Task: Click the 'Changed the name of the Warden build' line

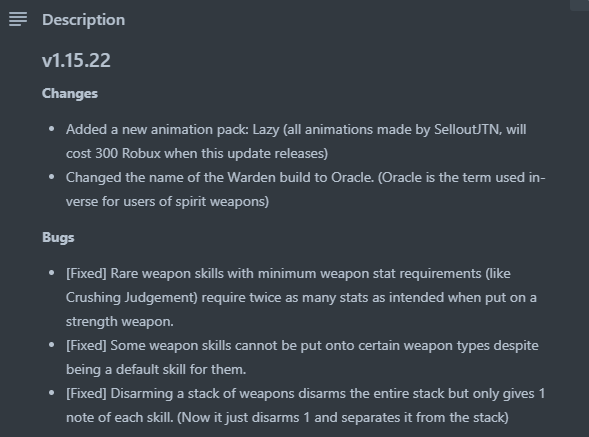Action: pos(305,177)
